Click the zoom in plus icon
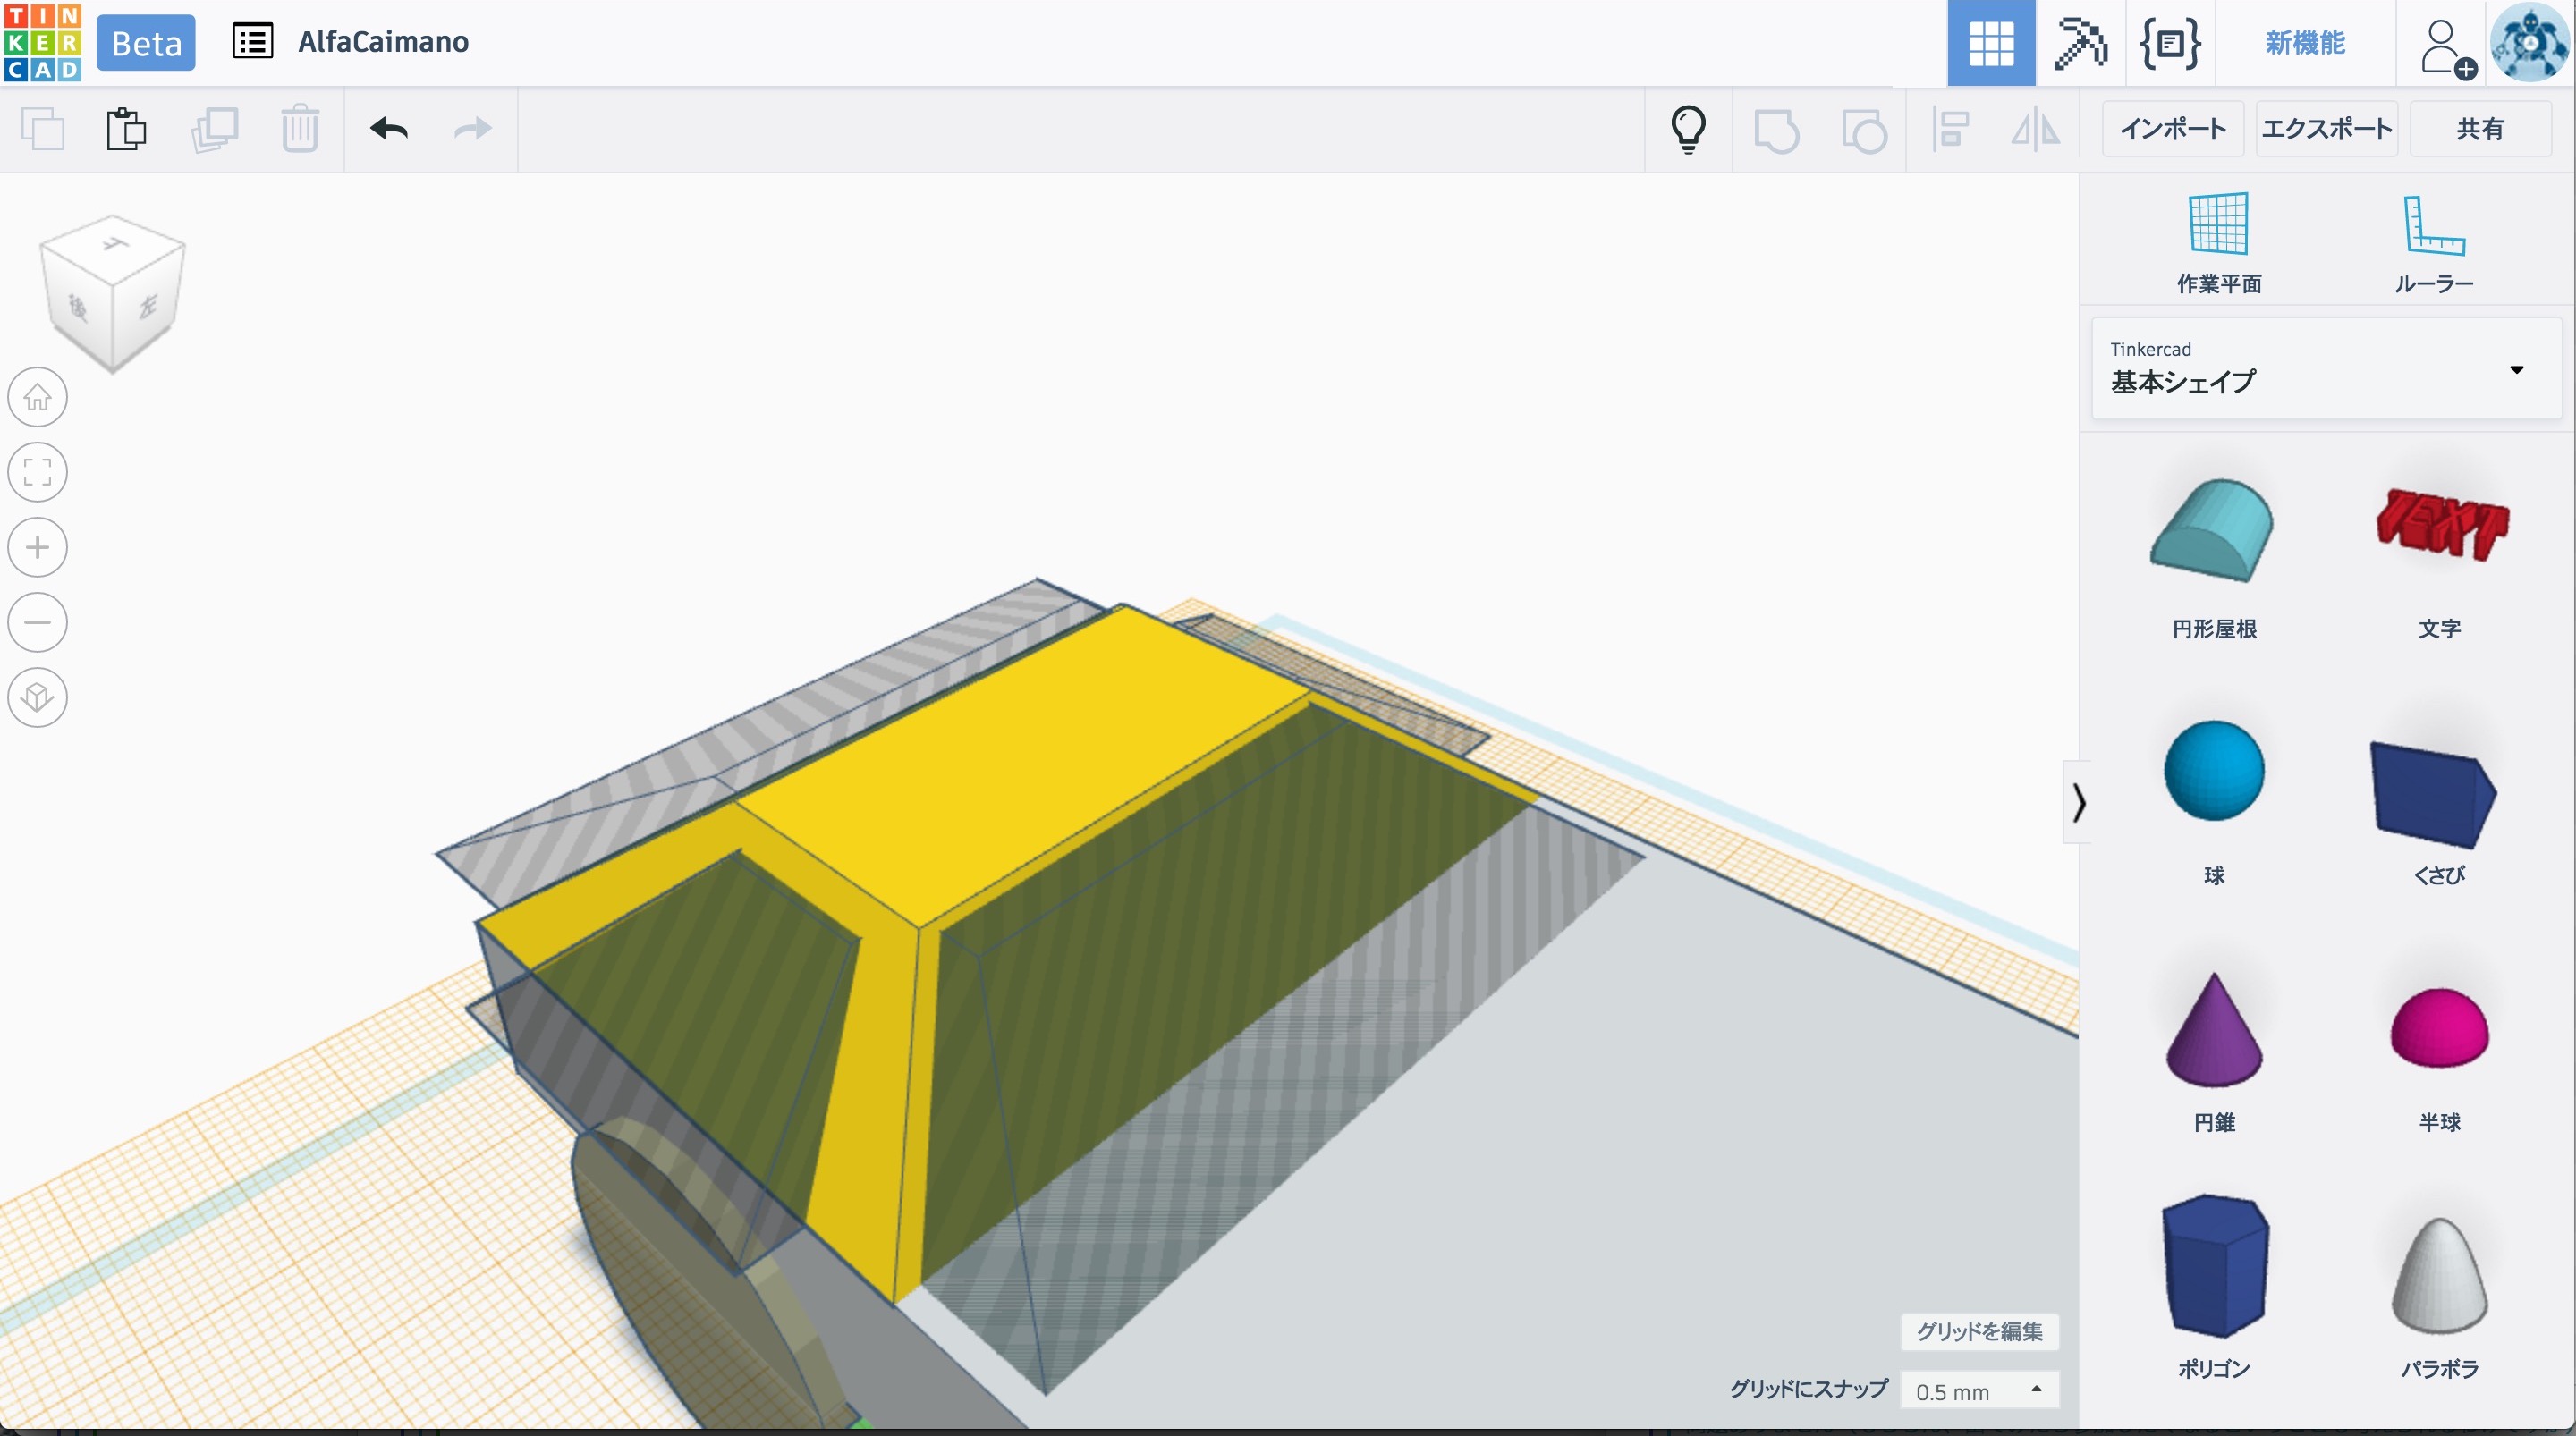Image resolution: width=2576 pixels, height=1436 pixels. (x=38, y=547)
